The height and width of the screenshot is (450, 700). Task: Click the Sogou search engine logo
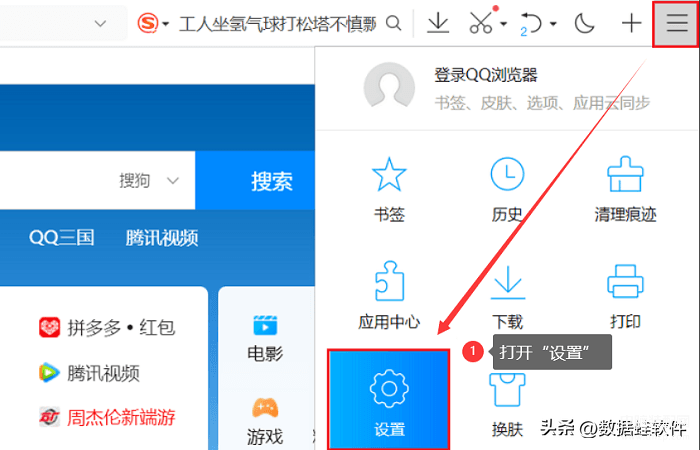point(148,23)
